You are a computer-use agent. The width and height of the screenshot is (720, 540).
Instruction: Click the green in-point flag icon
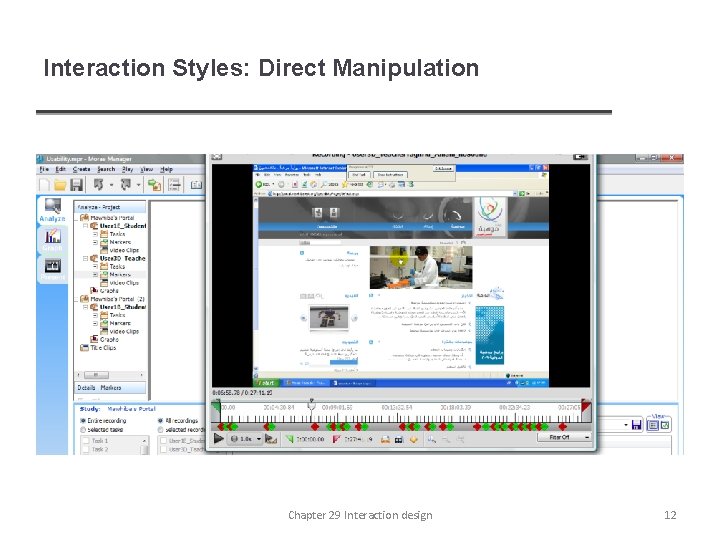tap(289, 439)
